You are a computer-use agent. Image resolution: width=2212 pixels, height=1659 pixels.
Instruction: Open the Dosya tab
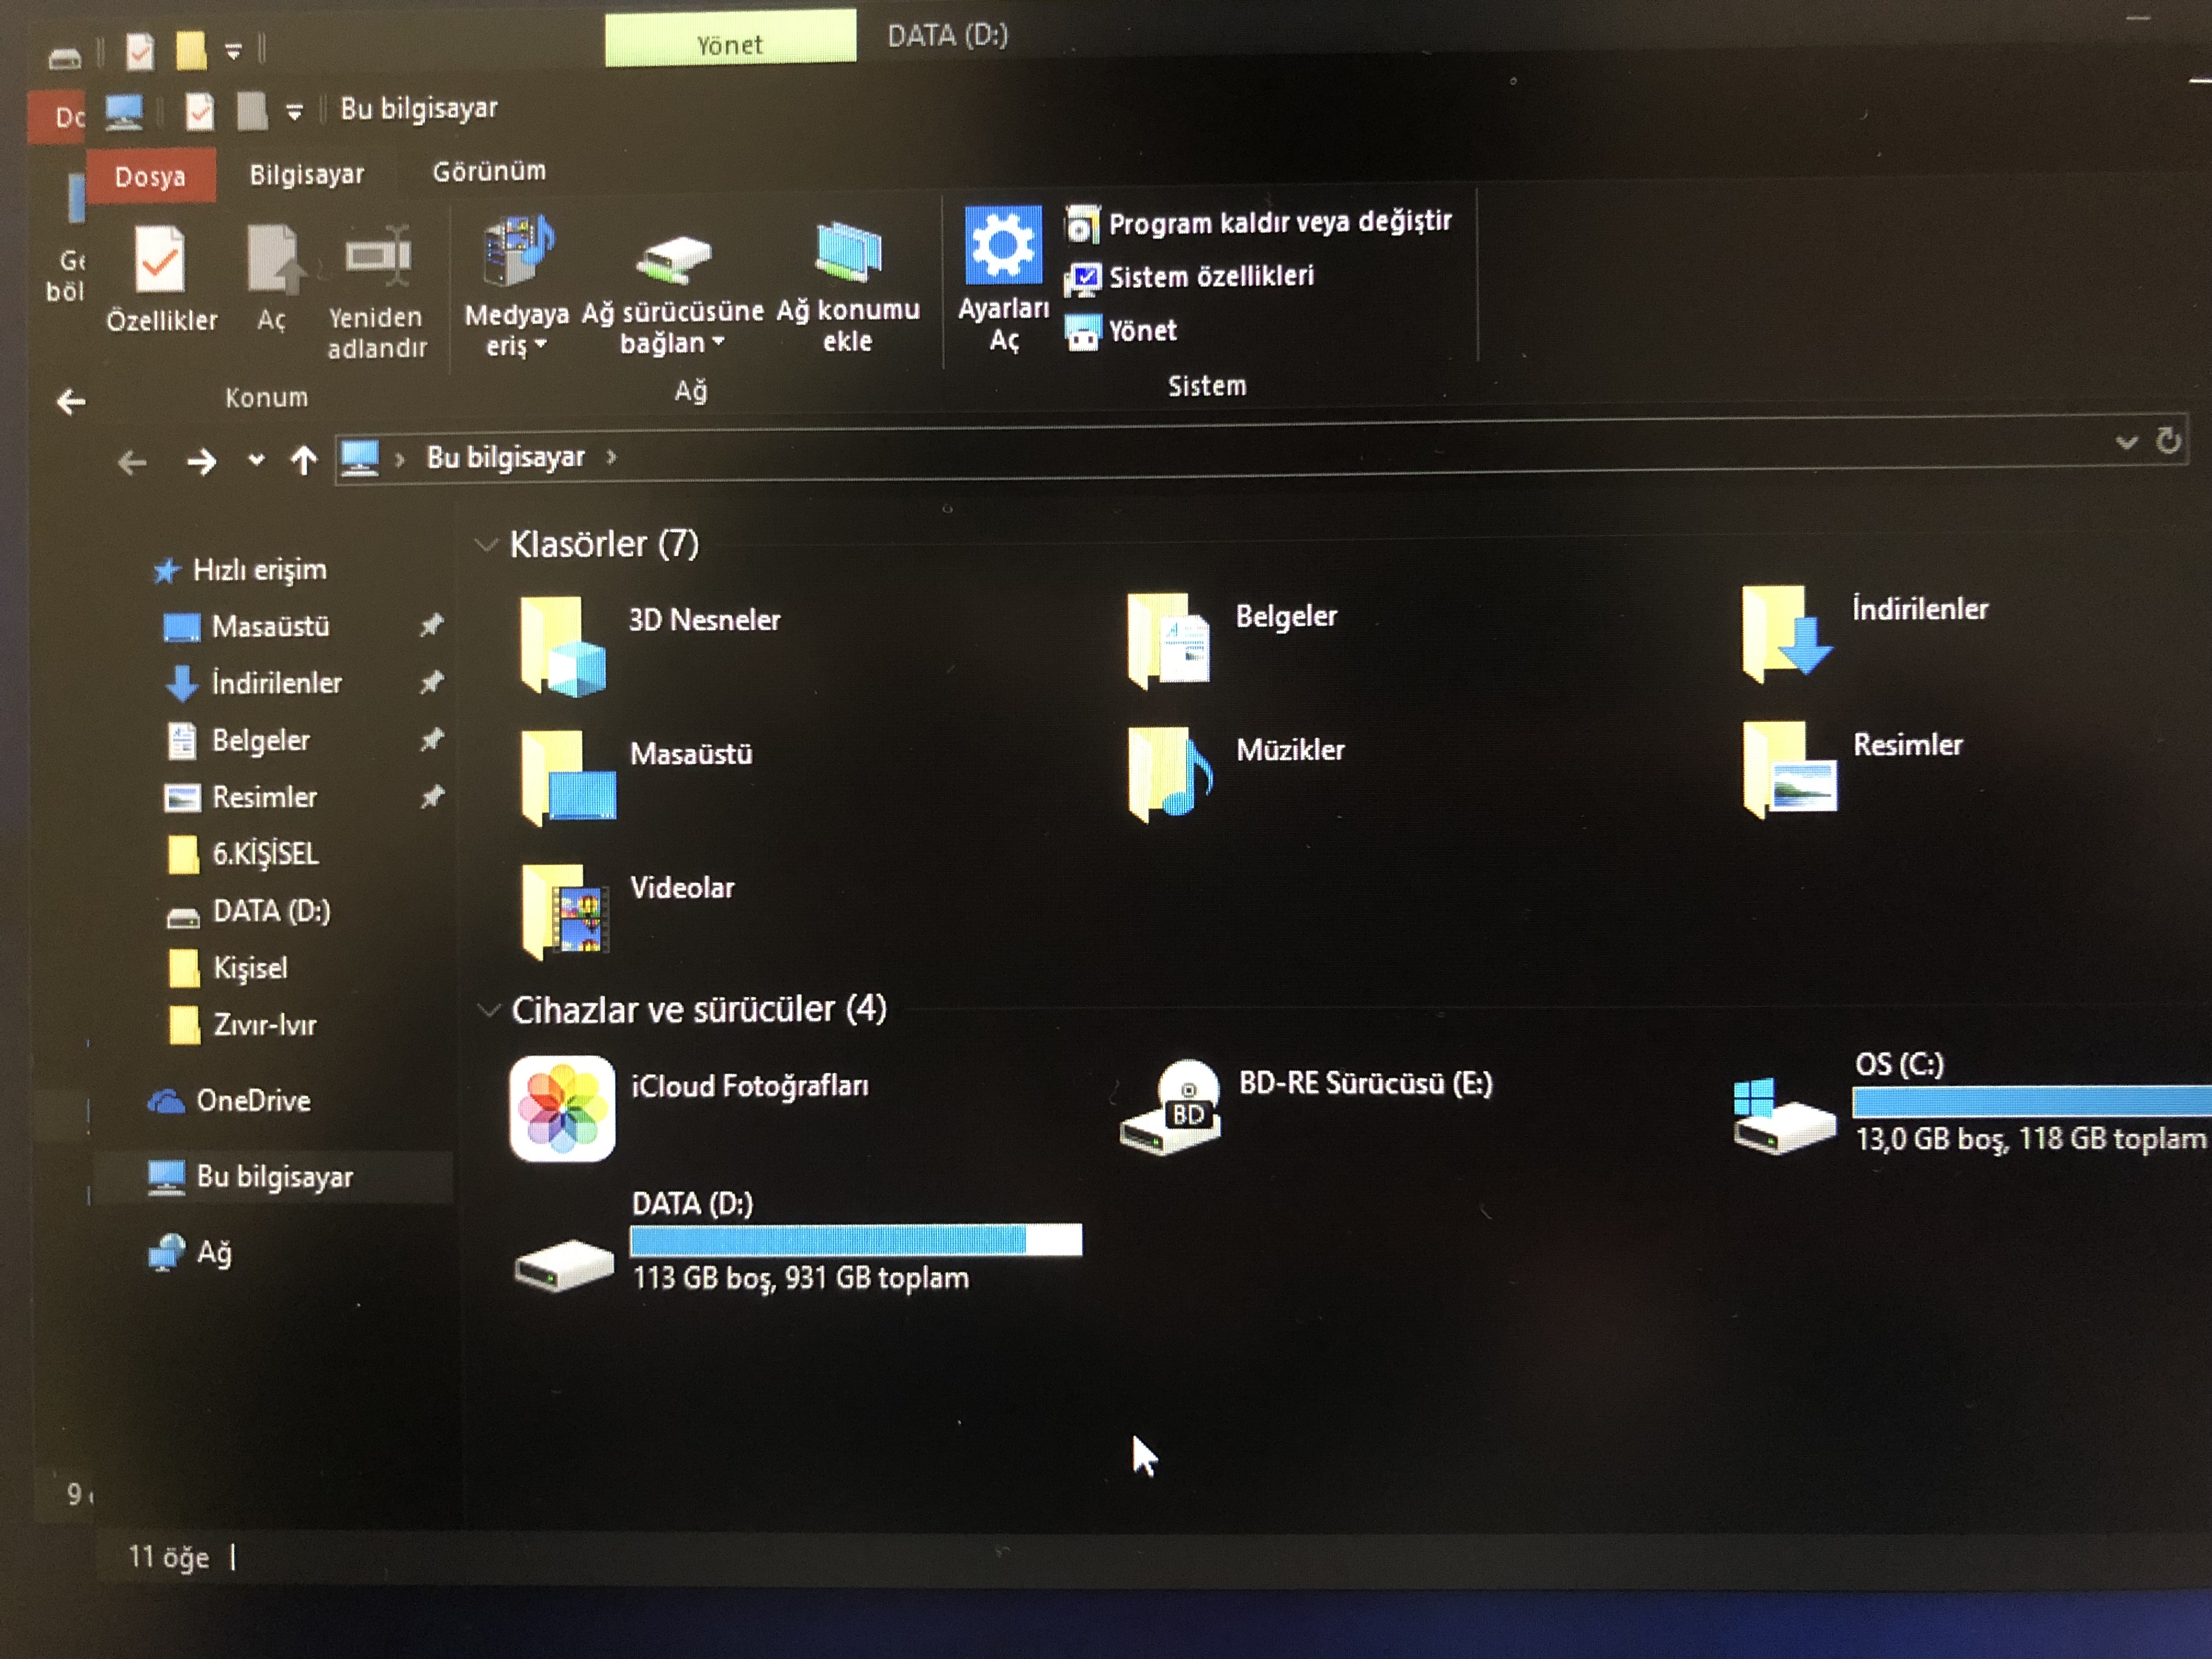click(150, 177)
